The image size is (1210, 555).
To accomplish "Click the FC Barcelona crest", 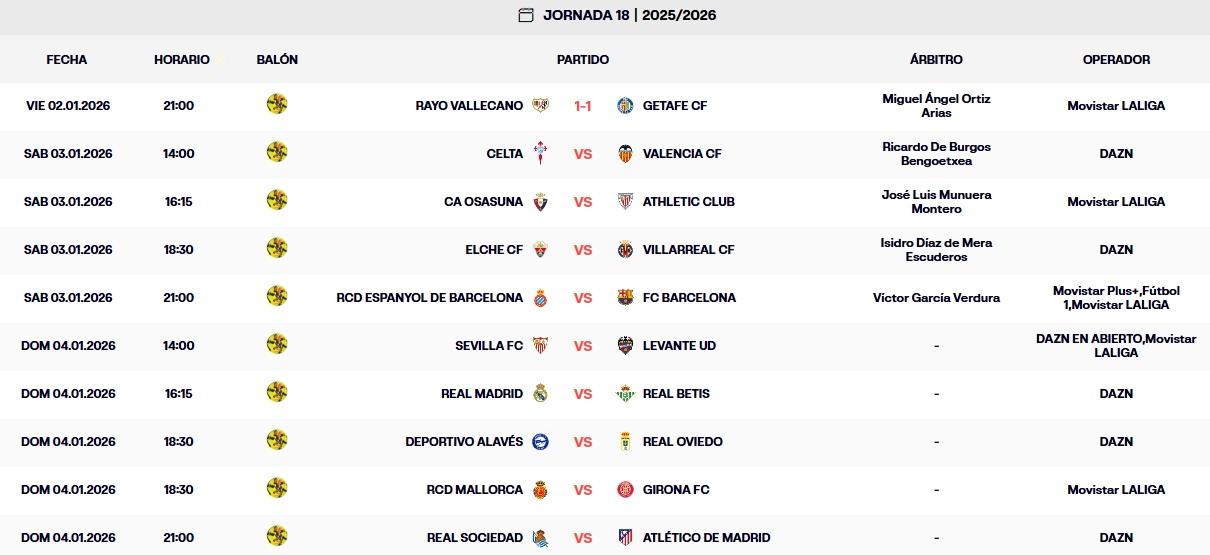I will coord(625,297).
